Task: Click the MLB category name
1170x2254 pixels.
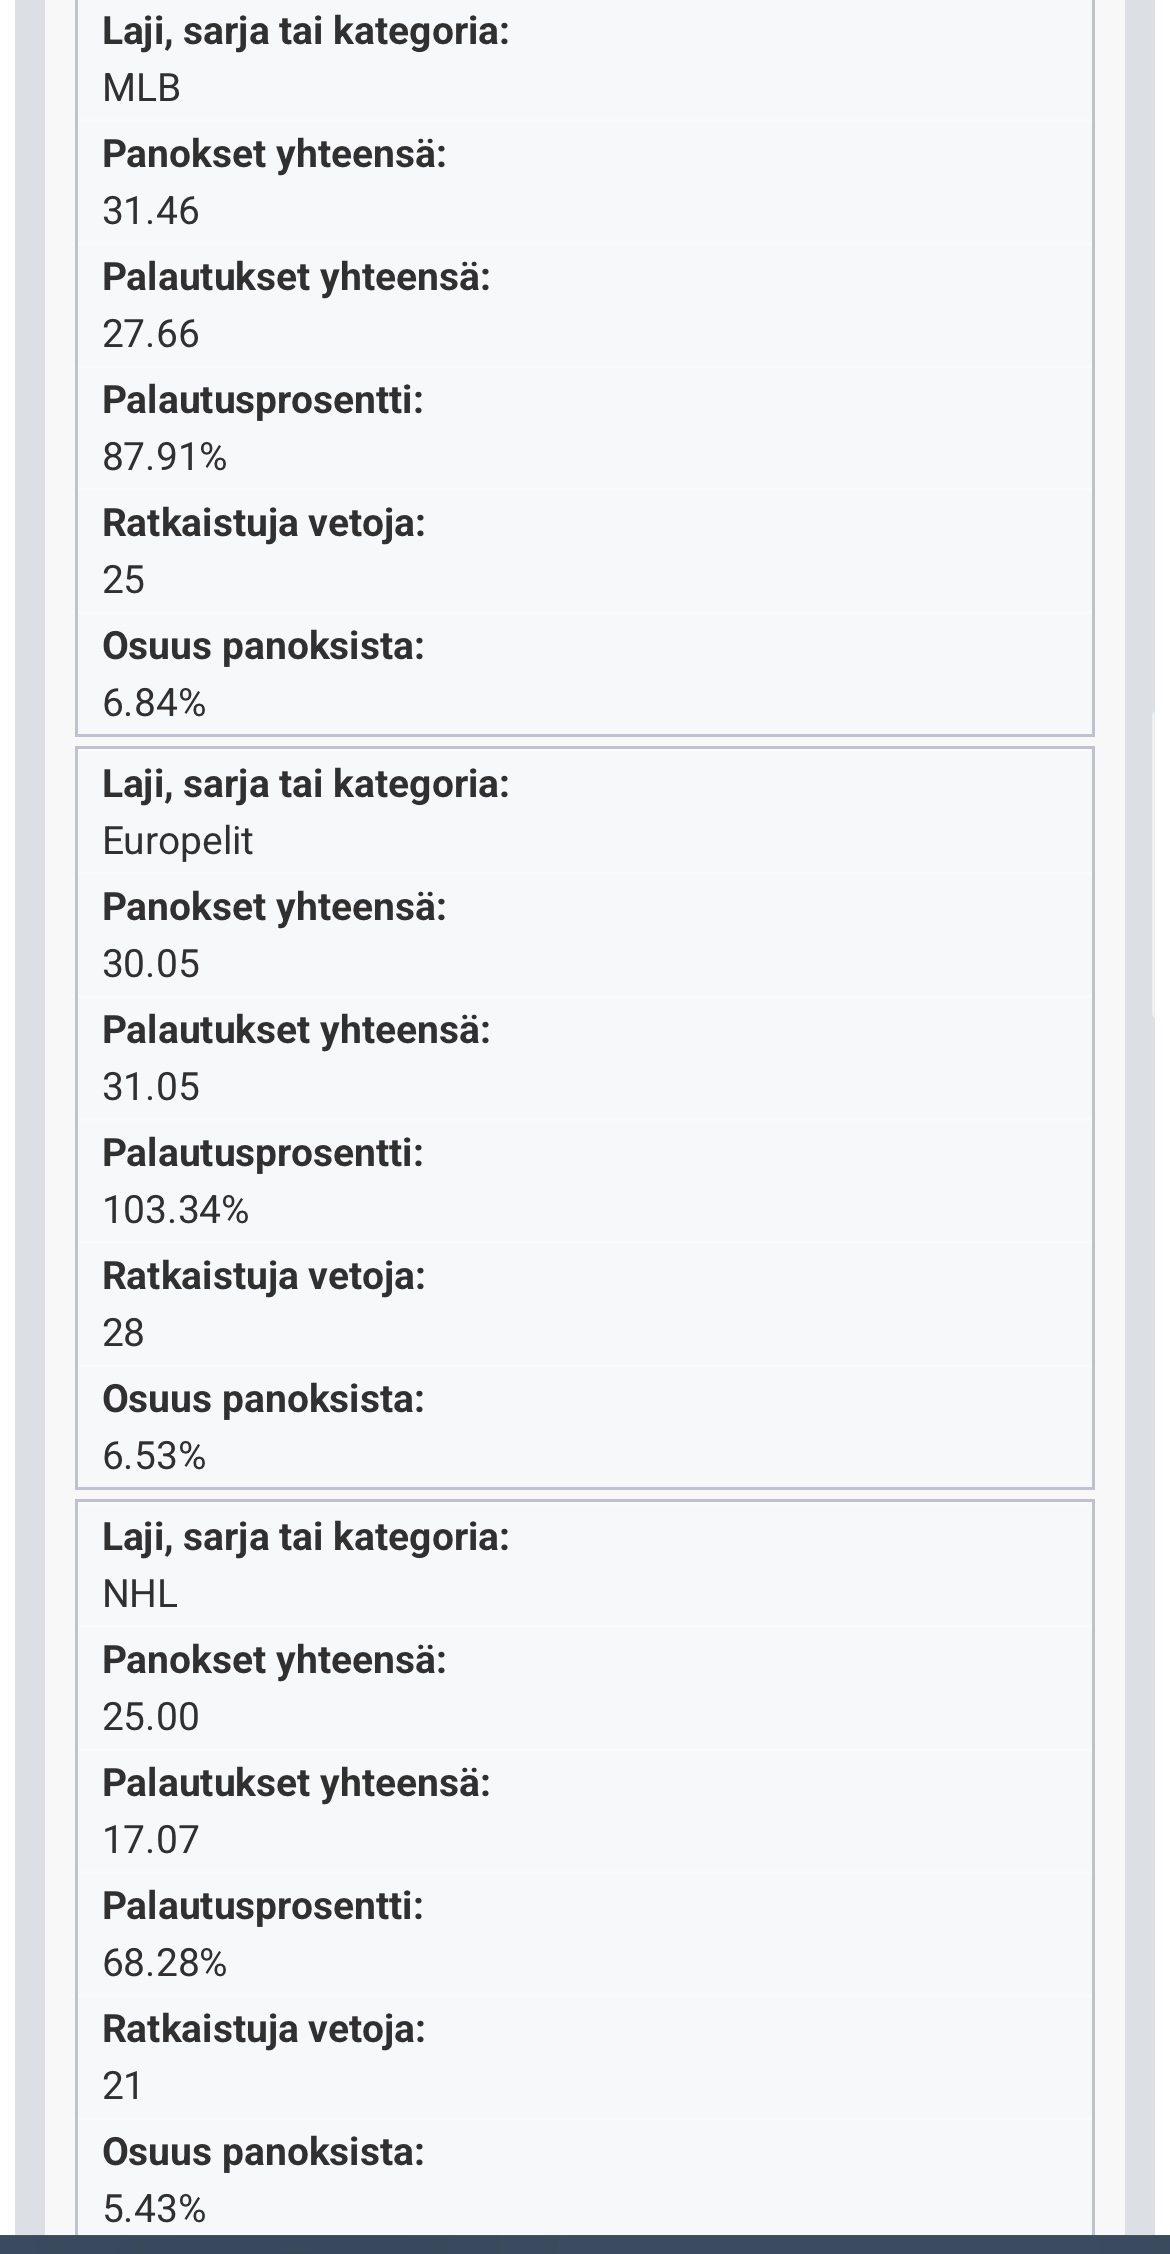Action: click(141, 89)
